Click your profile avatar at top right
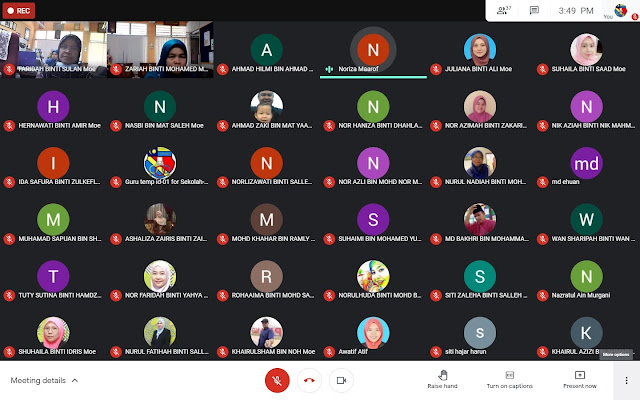Viewport: 640px width, 400px height. click(620, 10)
